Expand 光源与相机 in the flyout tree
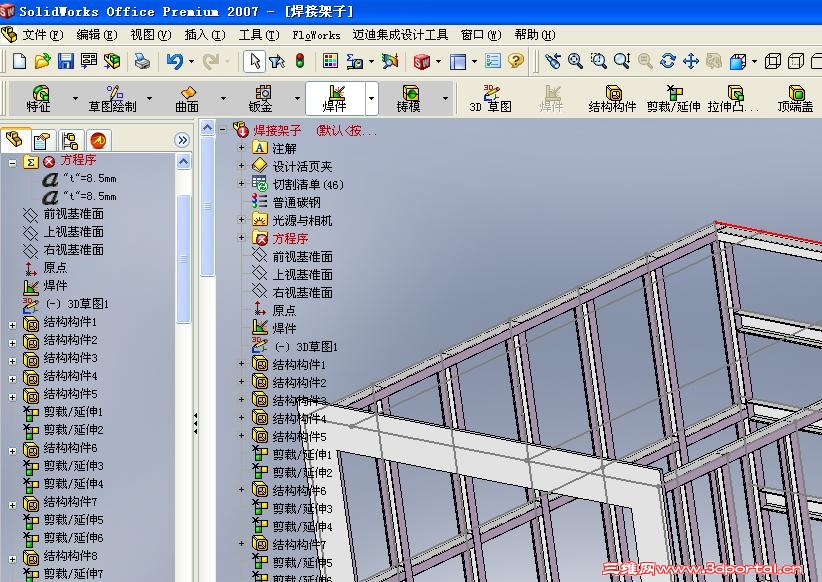822x582 pixels. [x=242, y=220]
